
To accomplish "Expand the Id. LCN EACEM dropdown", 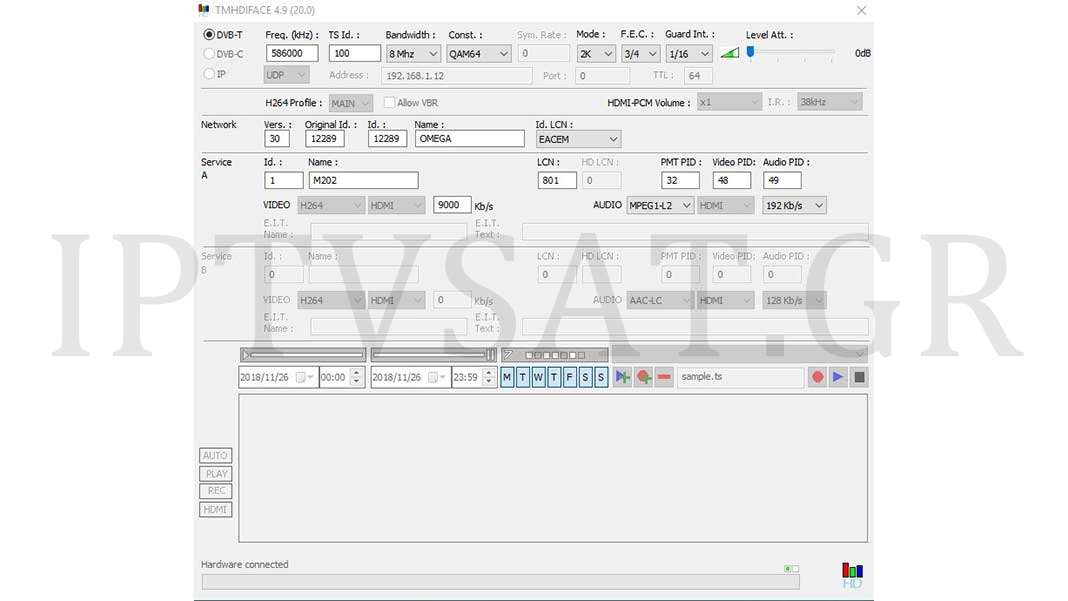I will click(578, 139).
